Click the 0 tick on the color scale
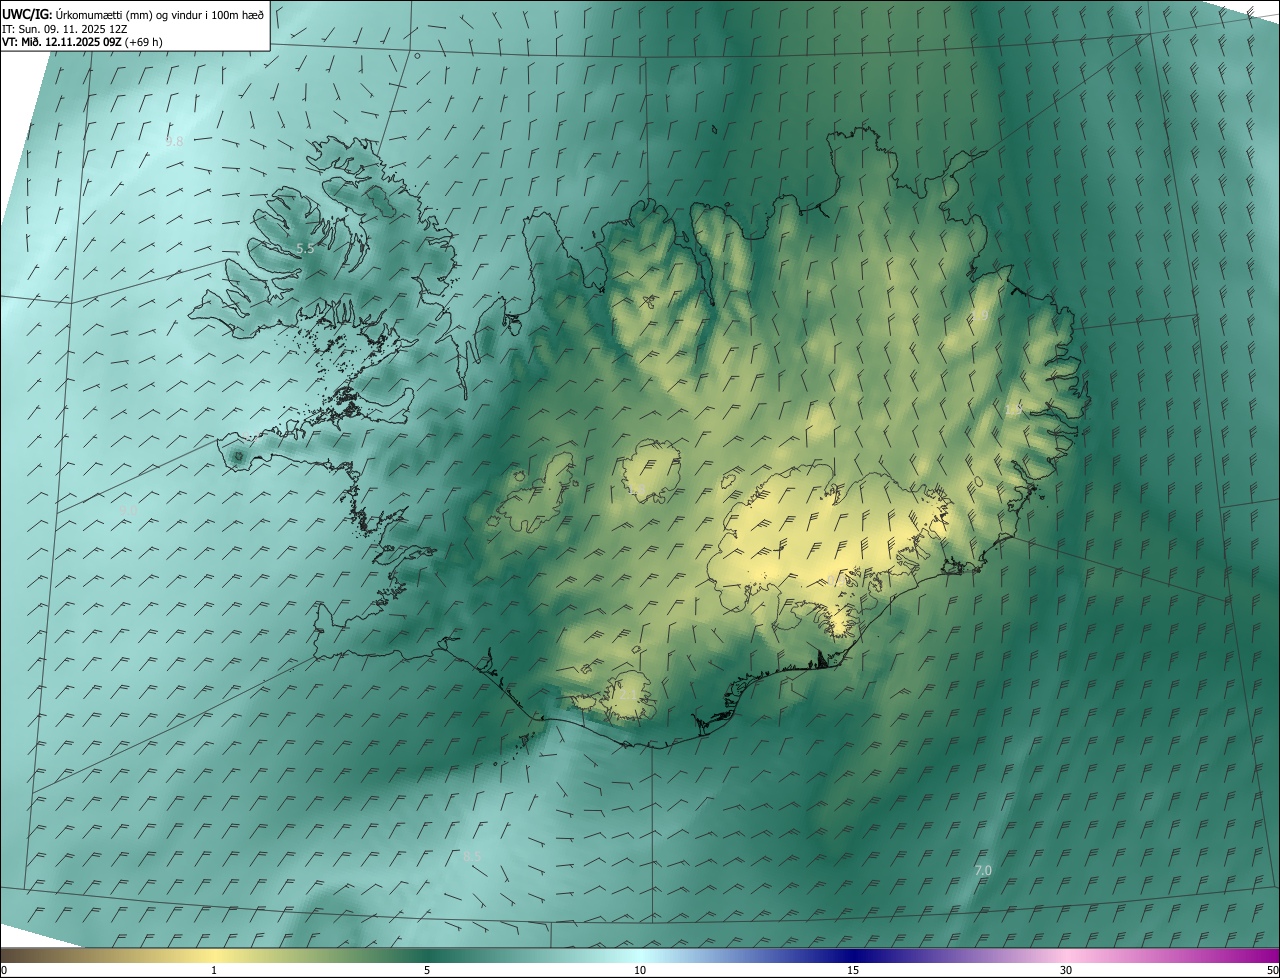The image size is (1280, 978). coord(3,970)
